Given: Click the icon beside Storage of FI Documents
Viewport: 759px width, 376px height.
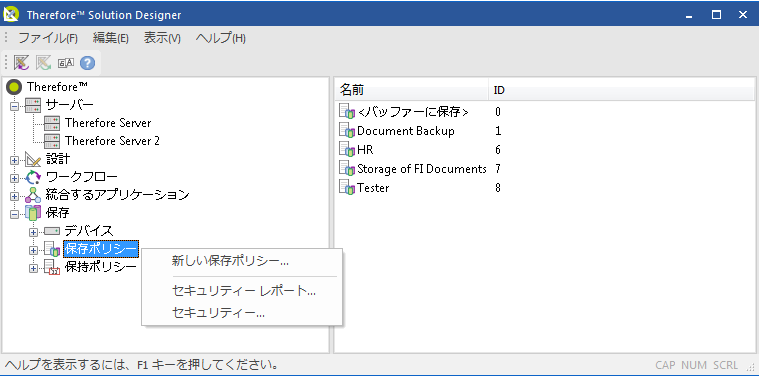Looking at the screenshot, I should click(x=348, y=169).
